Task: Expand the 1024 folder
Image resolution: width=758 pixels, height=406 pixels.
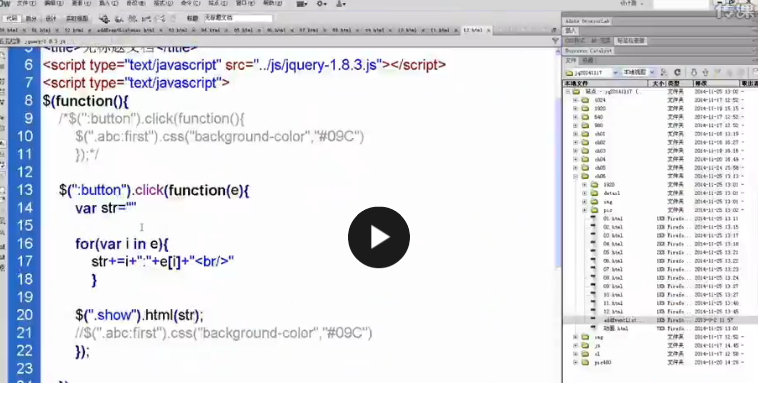Action: pos(575,101)
